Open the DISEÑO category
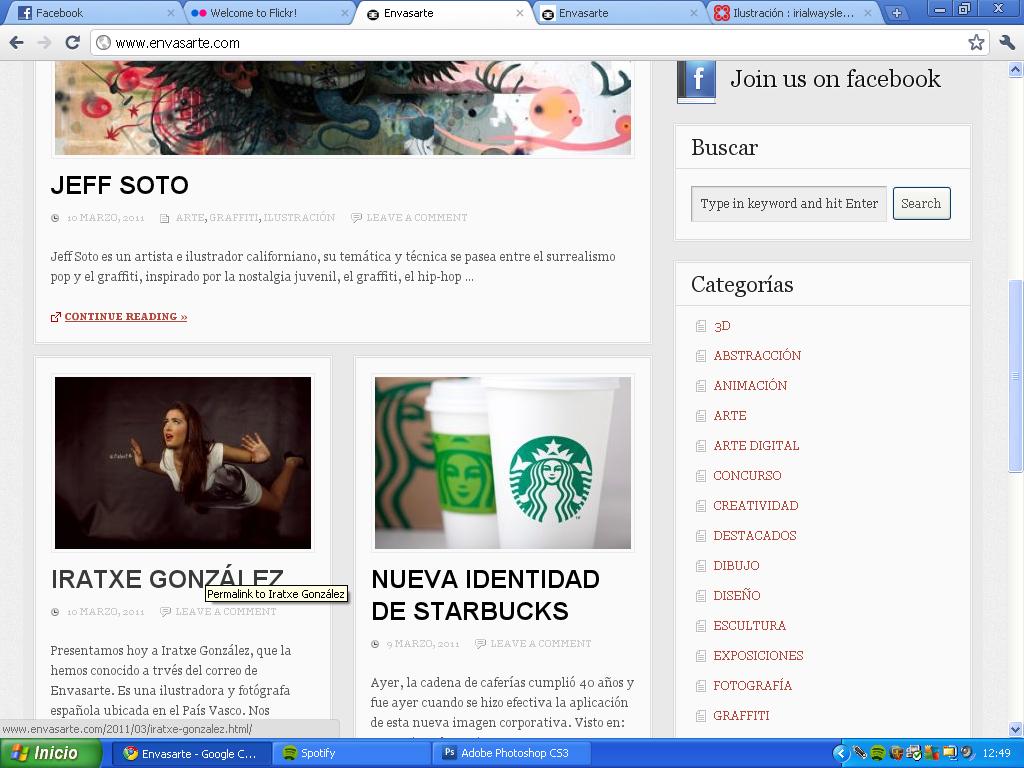Viewport: 1024px width, 768px height. point(737,596)
